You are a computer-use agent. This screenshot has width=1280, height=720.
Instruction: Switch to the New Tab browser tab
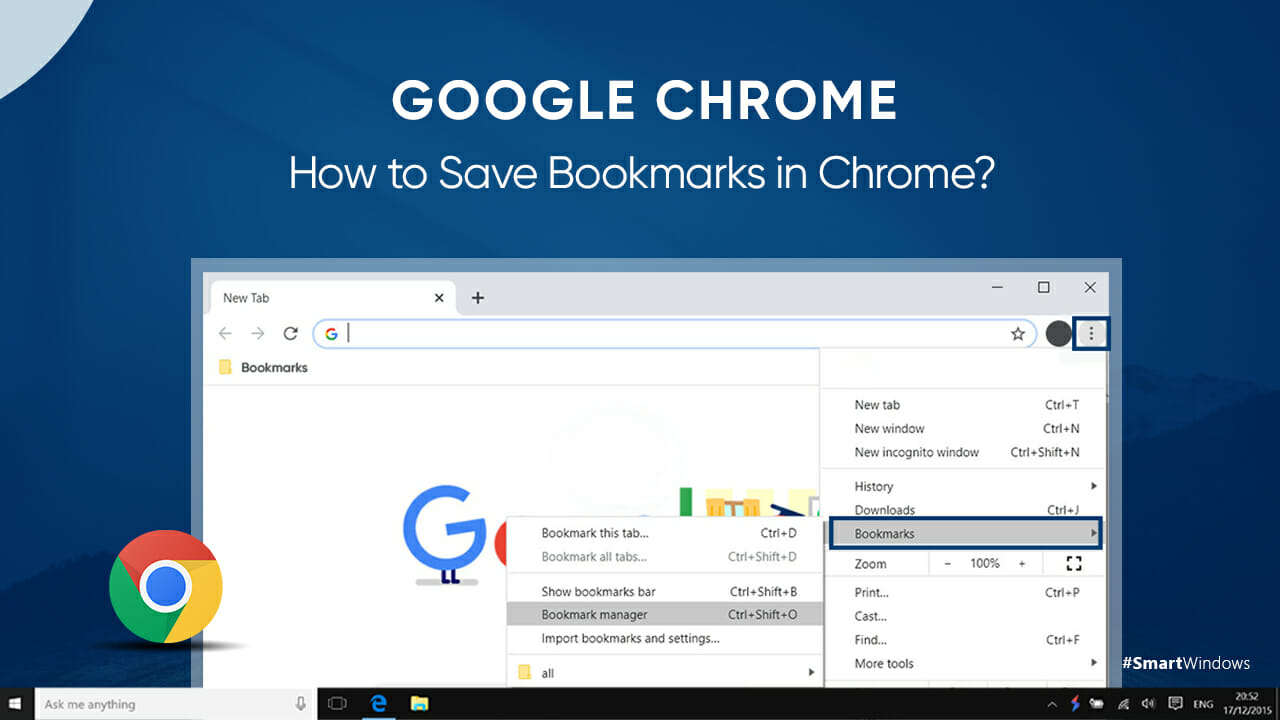pyautogui.click(x=246, y=297)
